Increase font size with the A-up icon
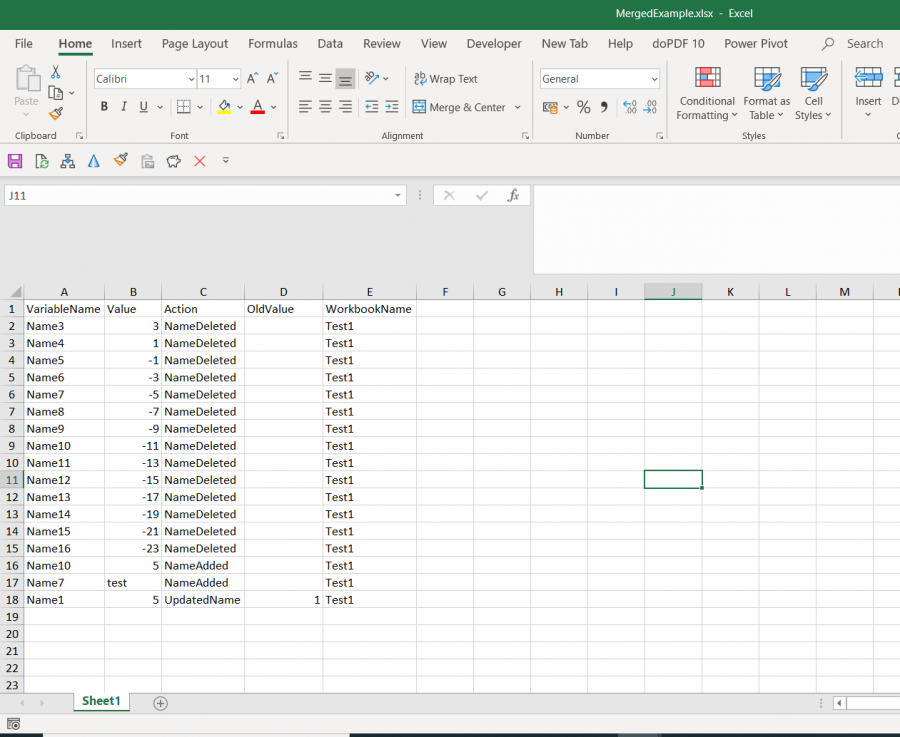900x737 pixels. (252, 79)
